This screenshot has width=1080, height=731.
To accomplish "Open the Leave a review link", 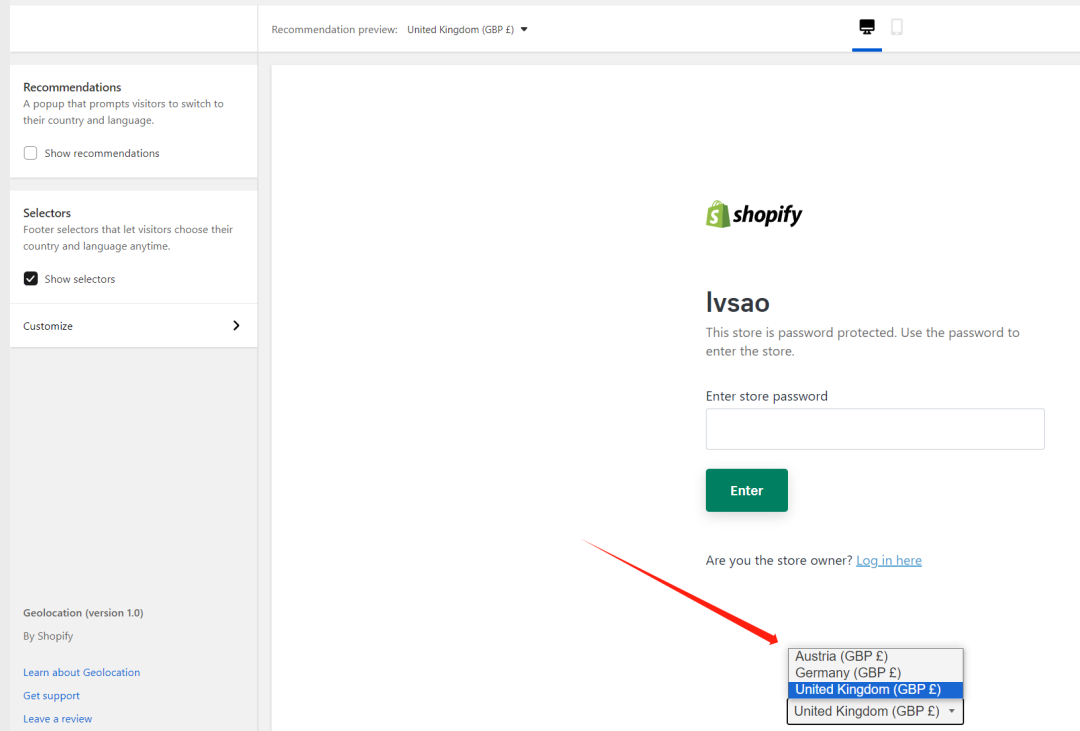I will [x=57, y=719].
